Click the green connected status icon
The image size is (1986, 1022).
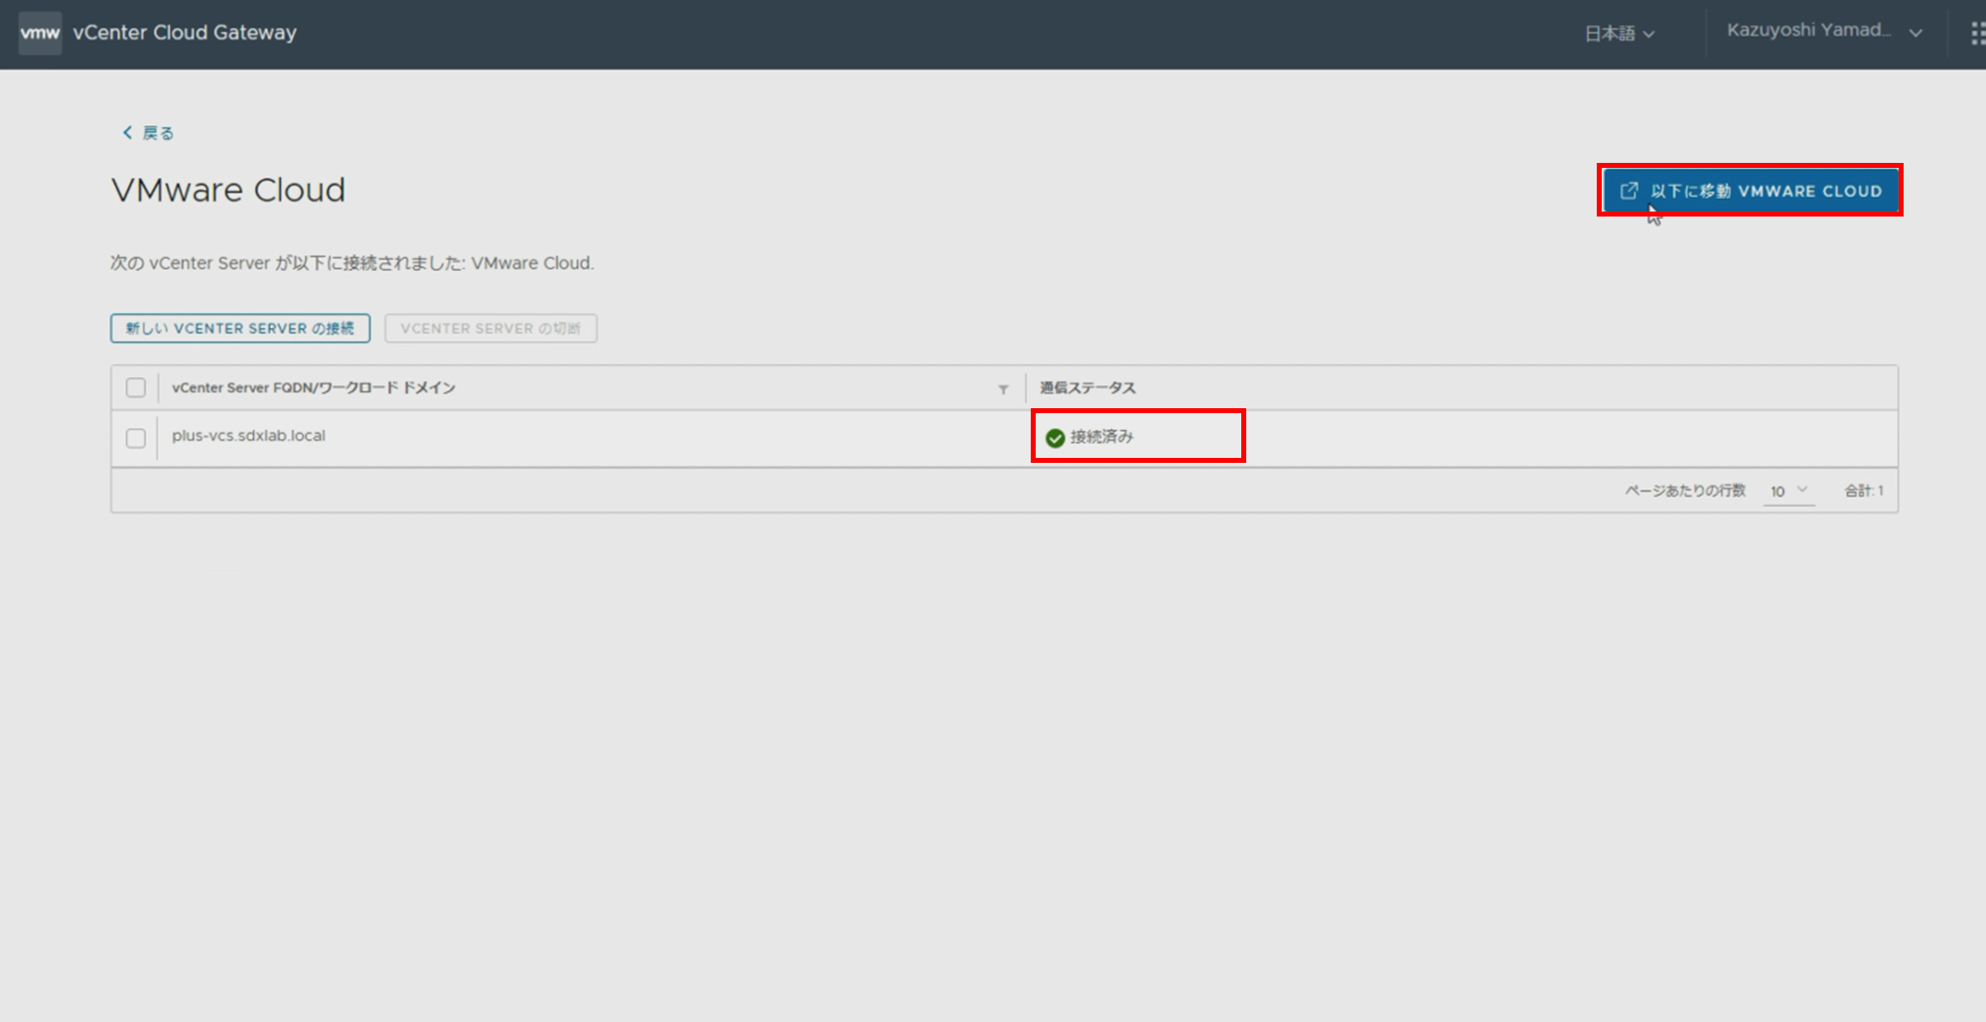[x=1054, y=437]
